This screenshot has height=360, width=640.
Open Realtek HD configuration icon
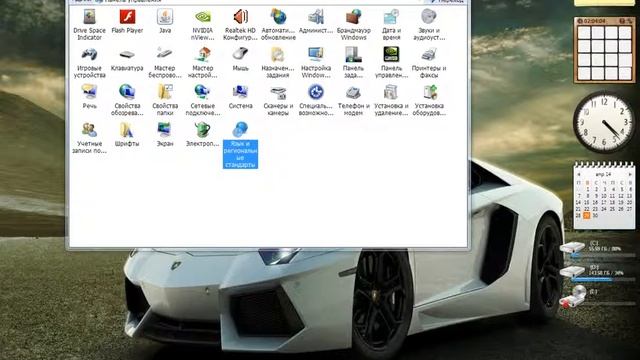pyautogui.click(x=240, y=24)
